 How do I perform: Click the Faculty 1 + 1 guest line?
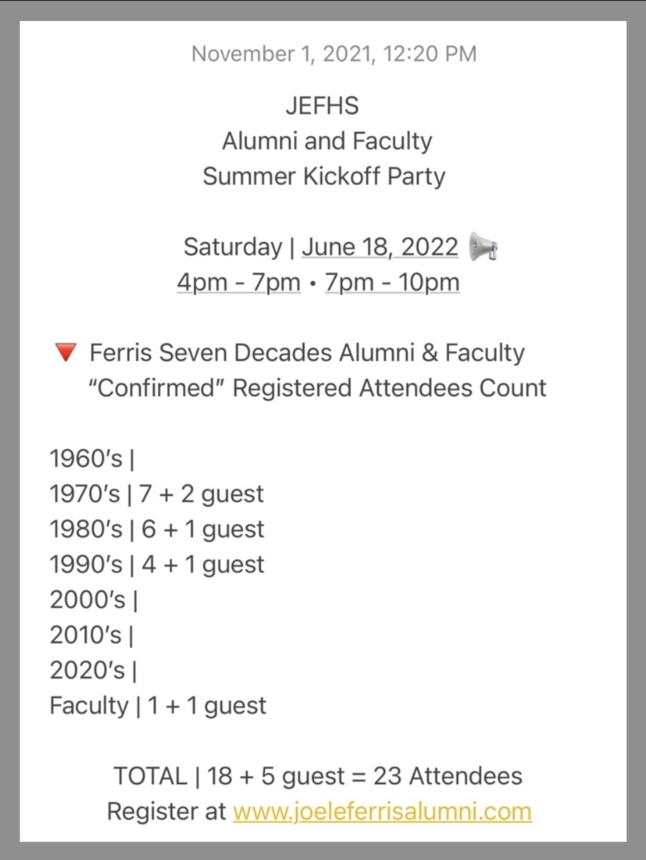[158, 705]
